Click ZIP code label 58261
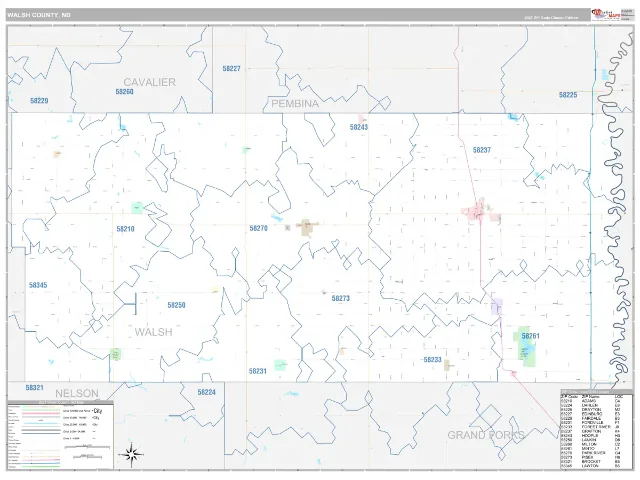 coord(530,336)
